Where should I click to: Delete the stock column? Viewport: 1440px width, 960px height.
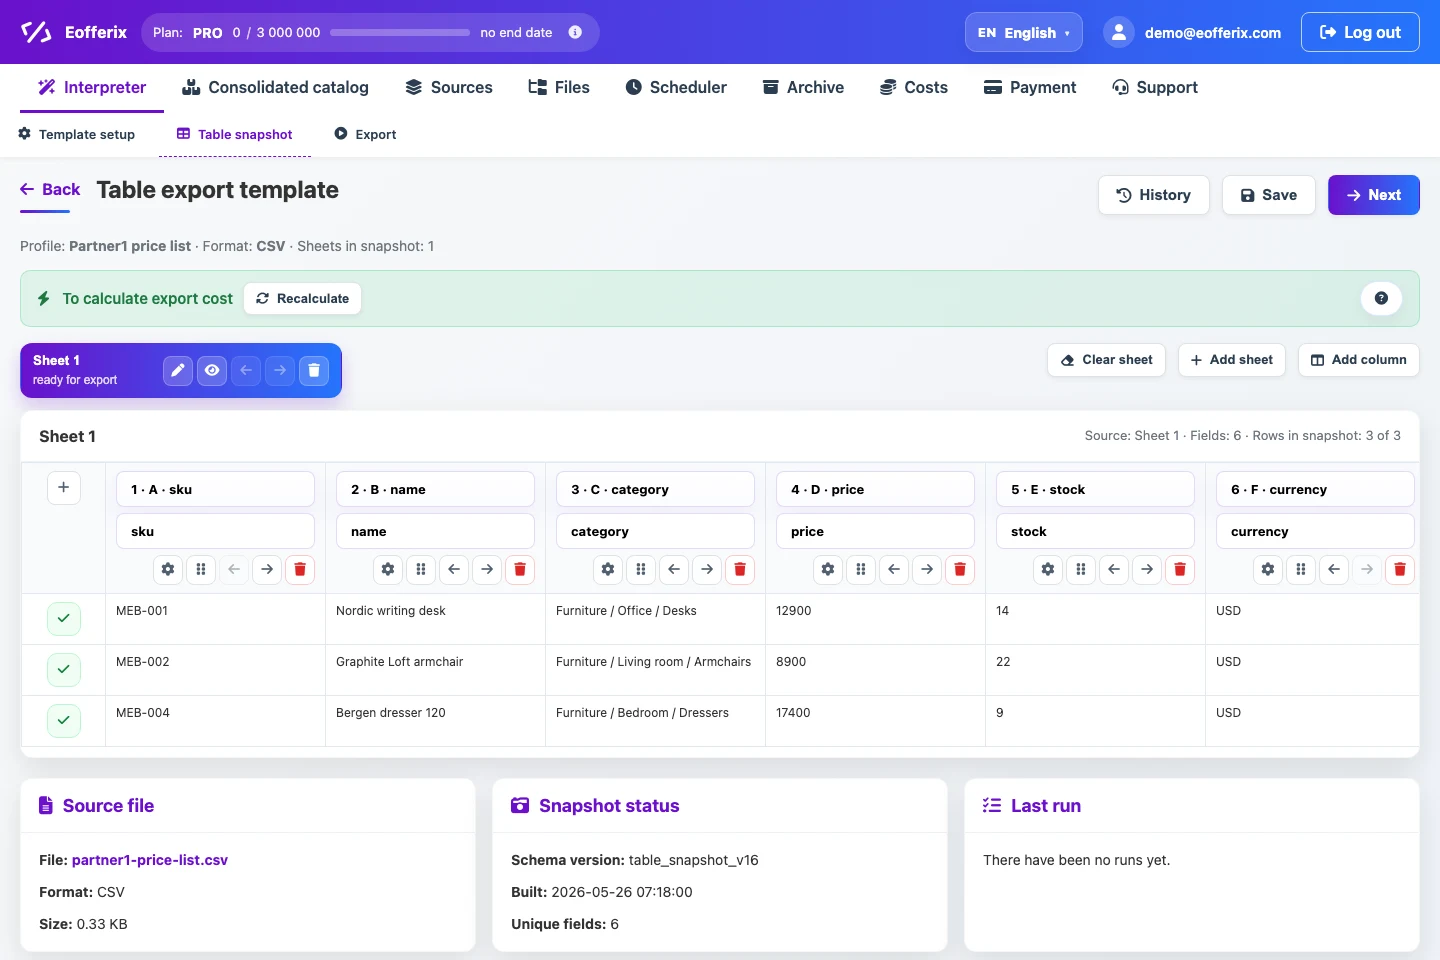pyautogui.click(x=1180, y=569)
